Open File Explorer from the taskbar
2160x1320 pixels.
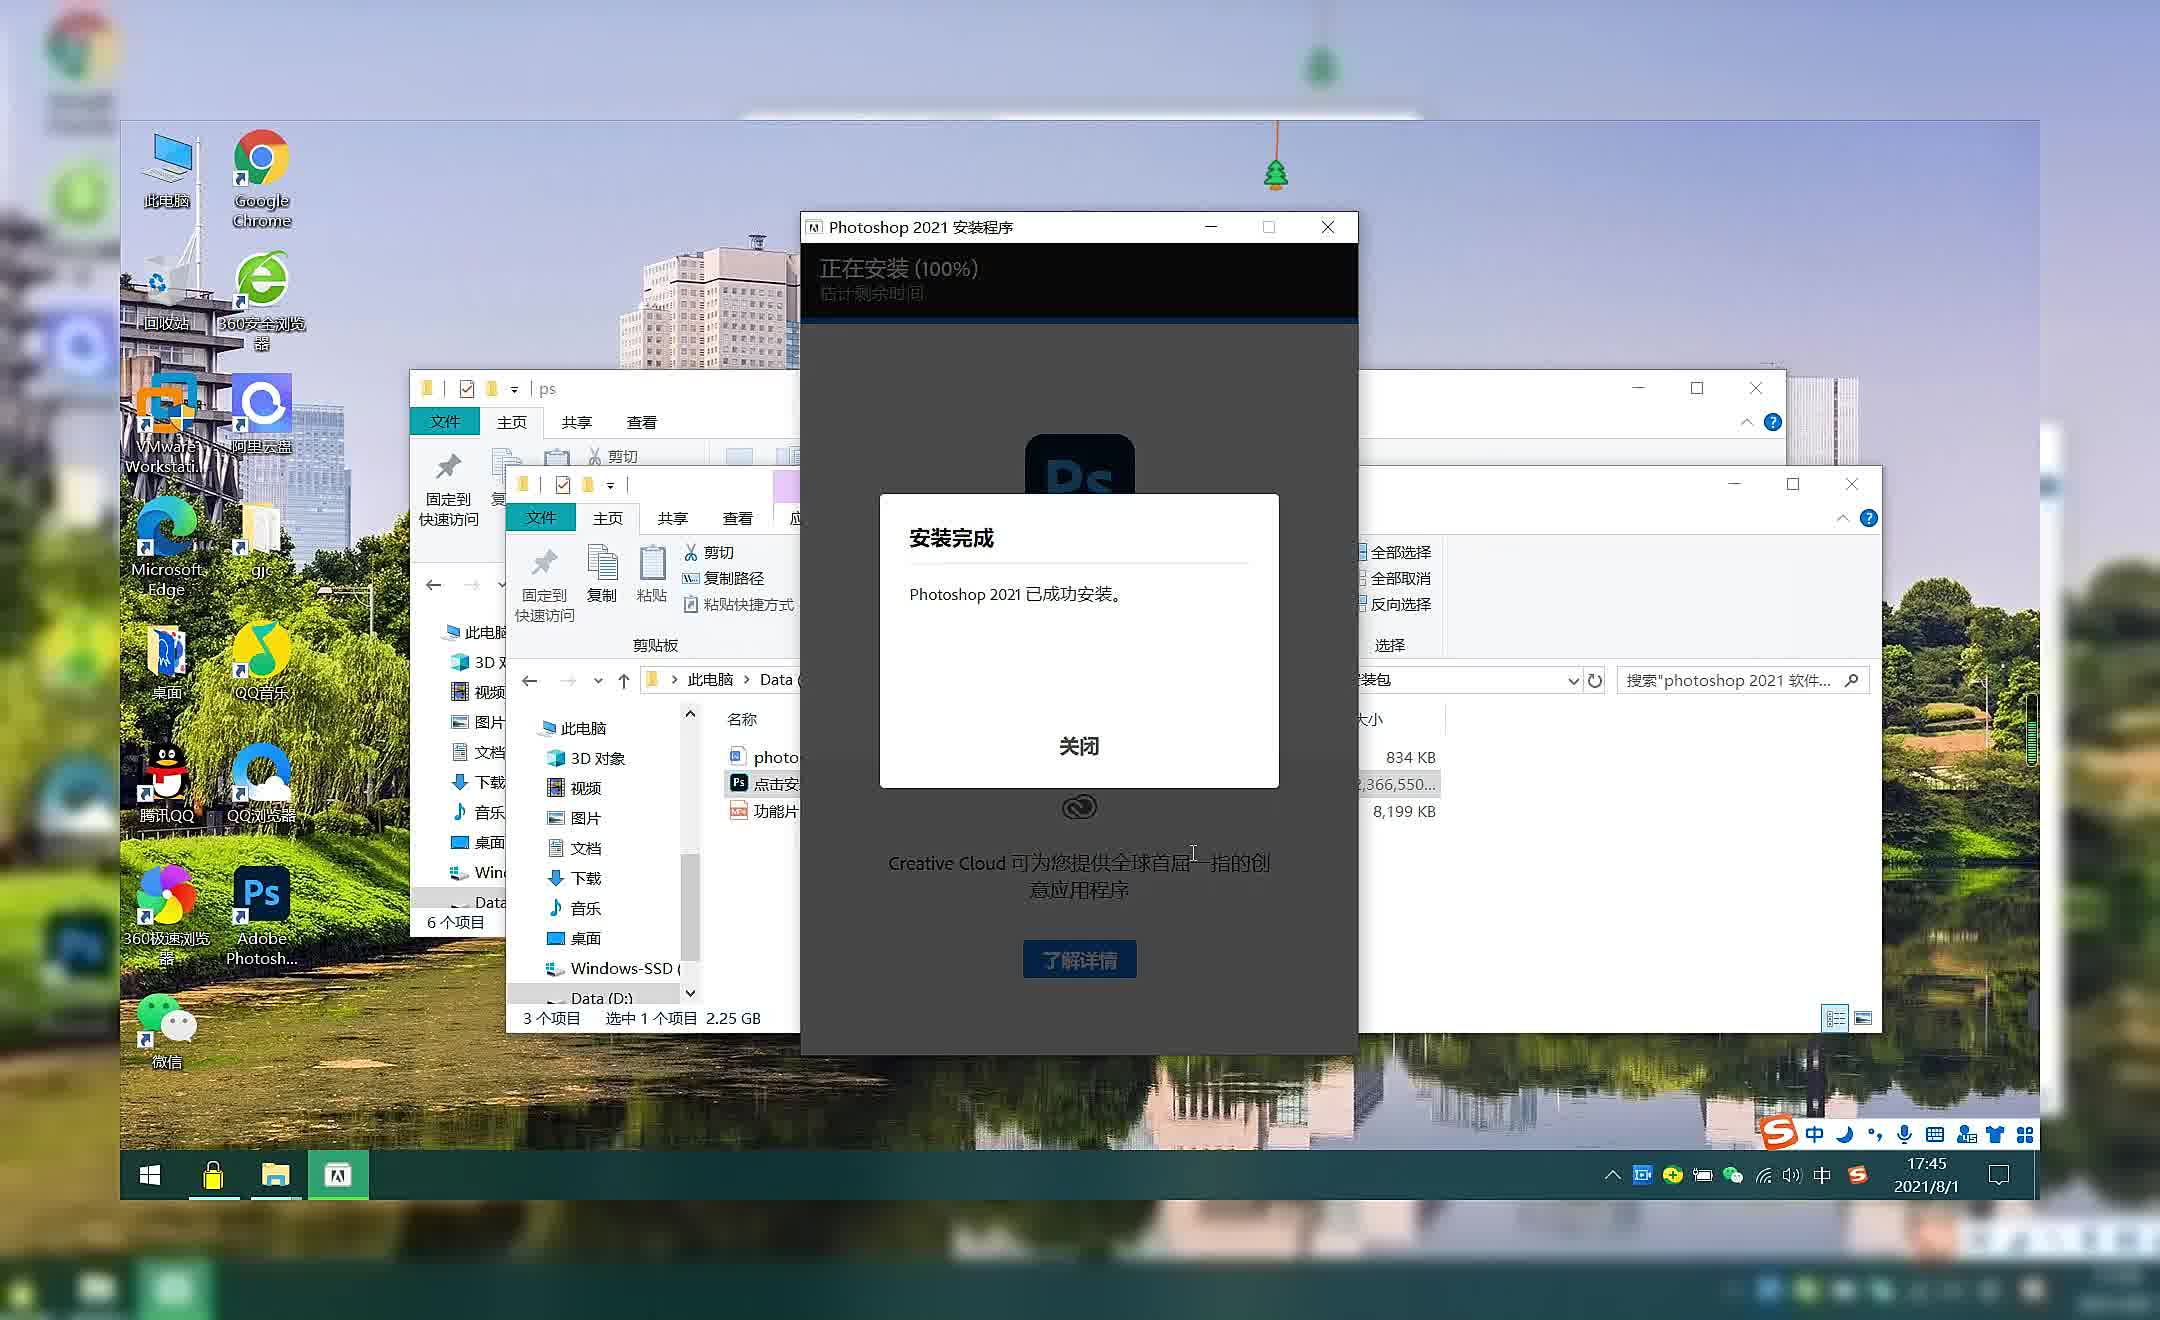pyautogui.click(x=275, y=1175)
